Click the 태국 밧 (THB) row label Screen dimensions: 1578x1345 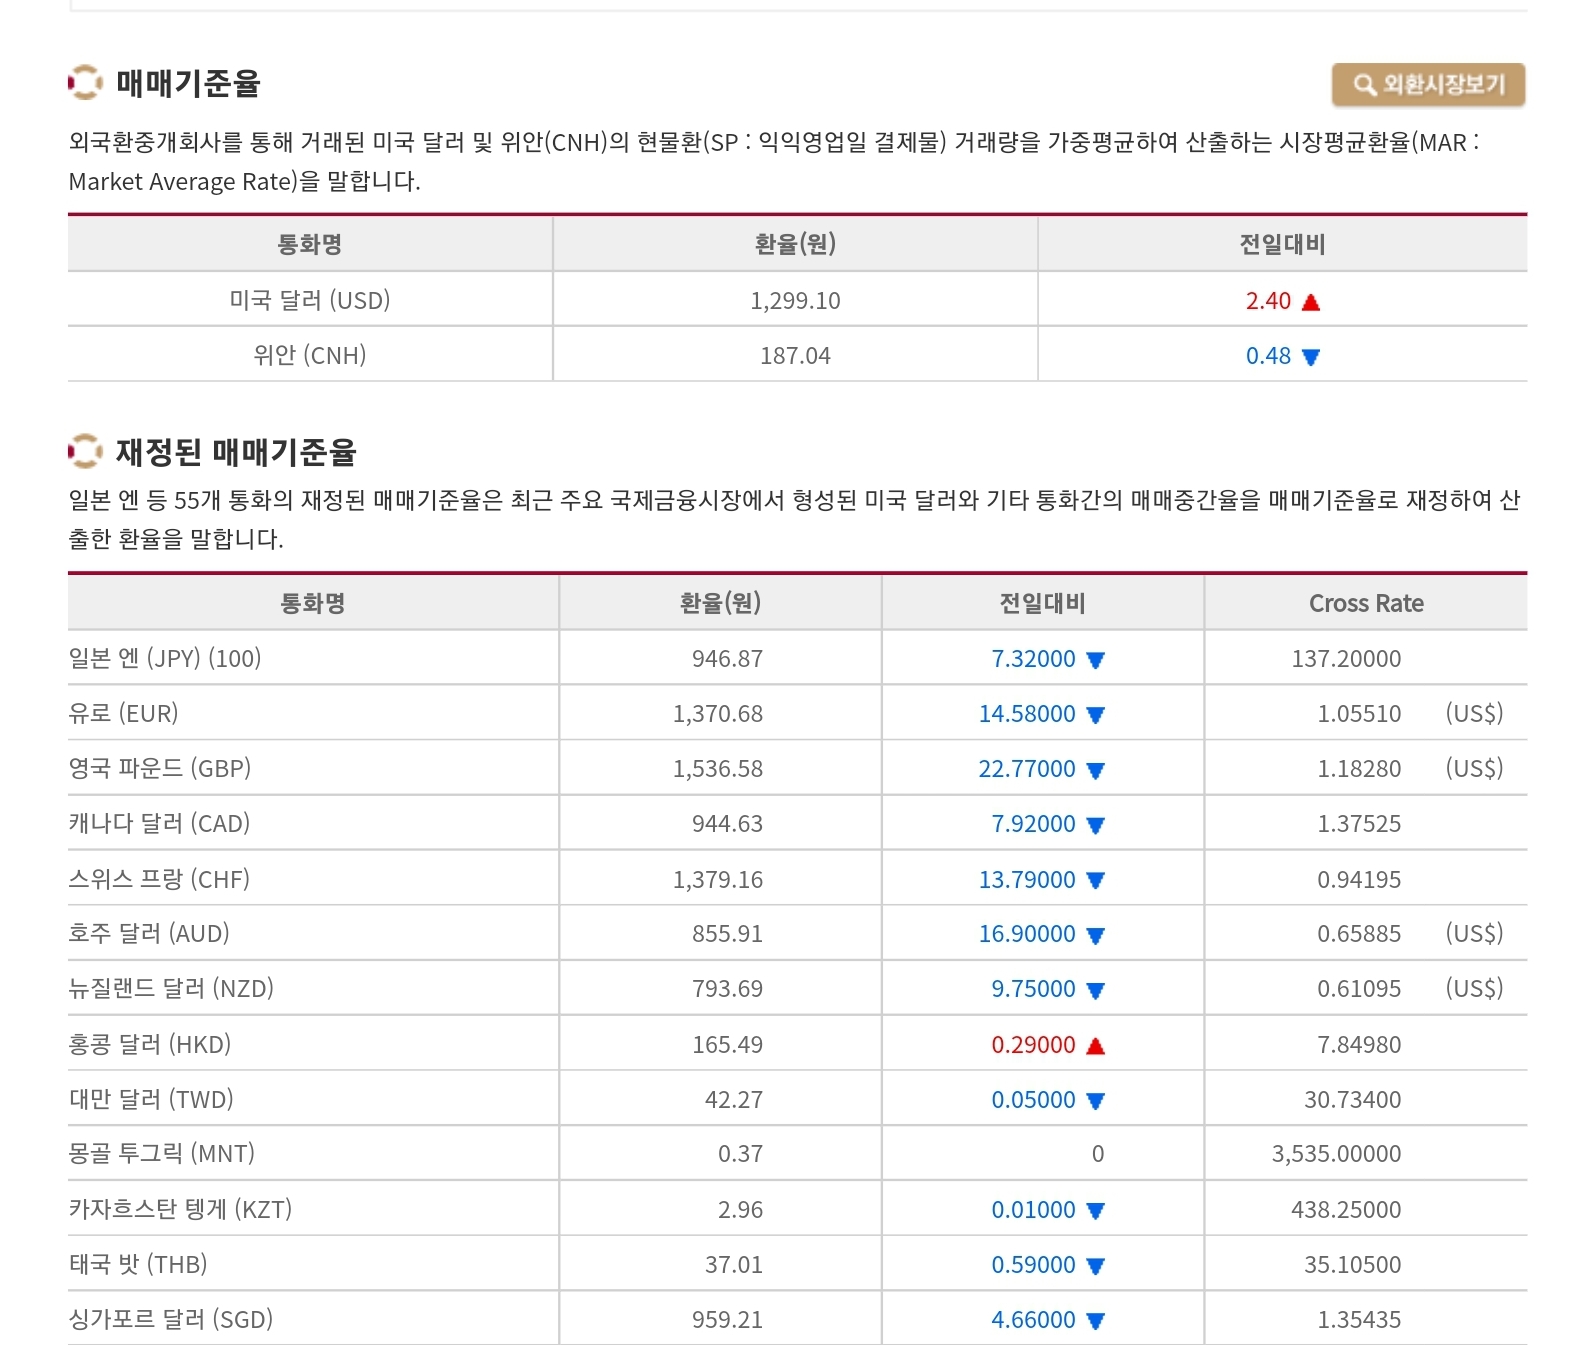tap(138, 1264)
